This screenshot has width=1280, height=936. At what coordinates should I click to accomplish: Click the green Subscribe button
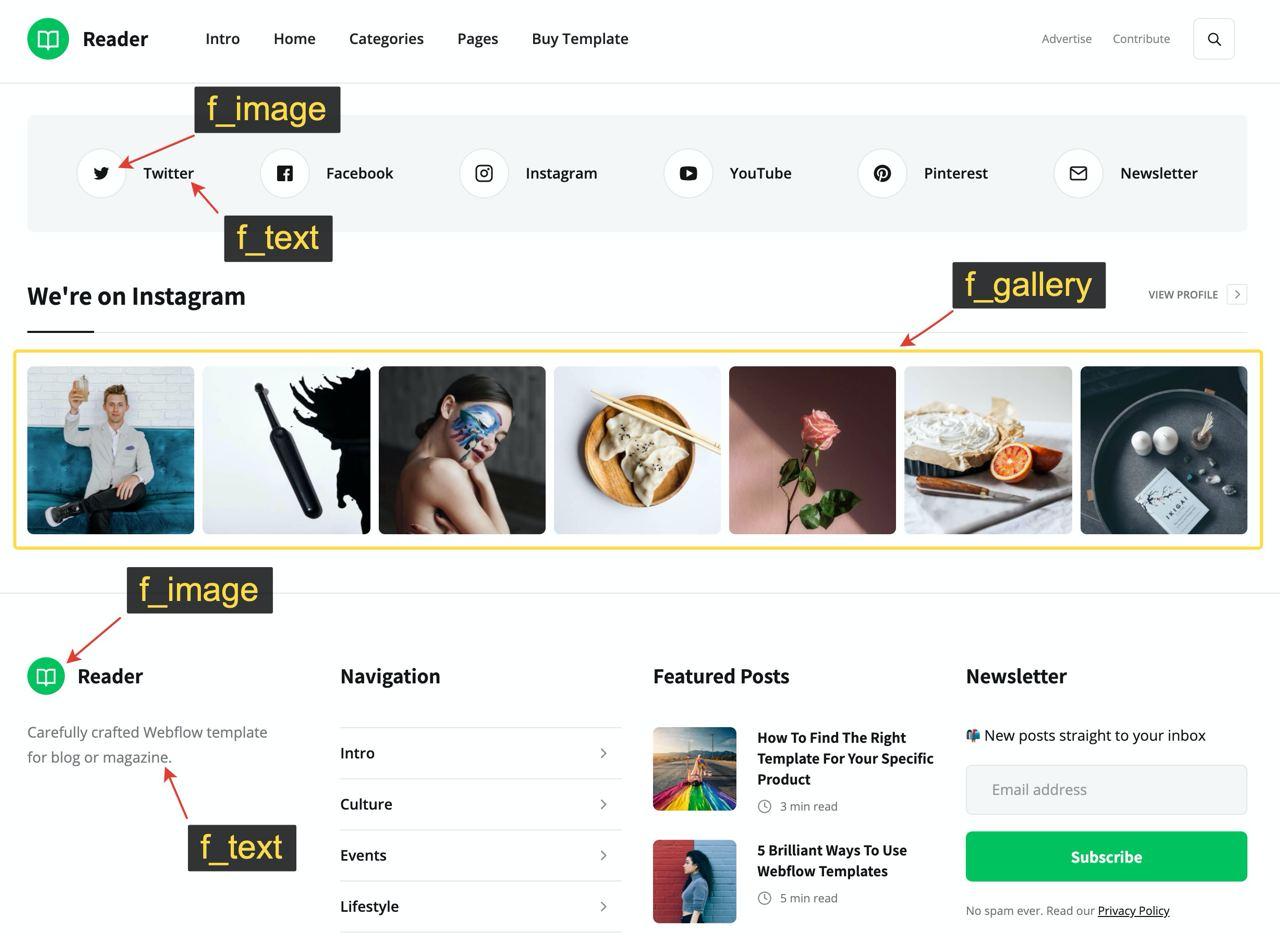coord(1106,857)
